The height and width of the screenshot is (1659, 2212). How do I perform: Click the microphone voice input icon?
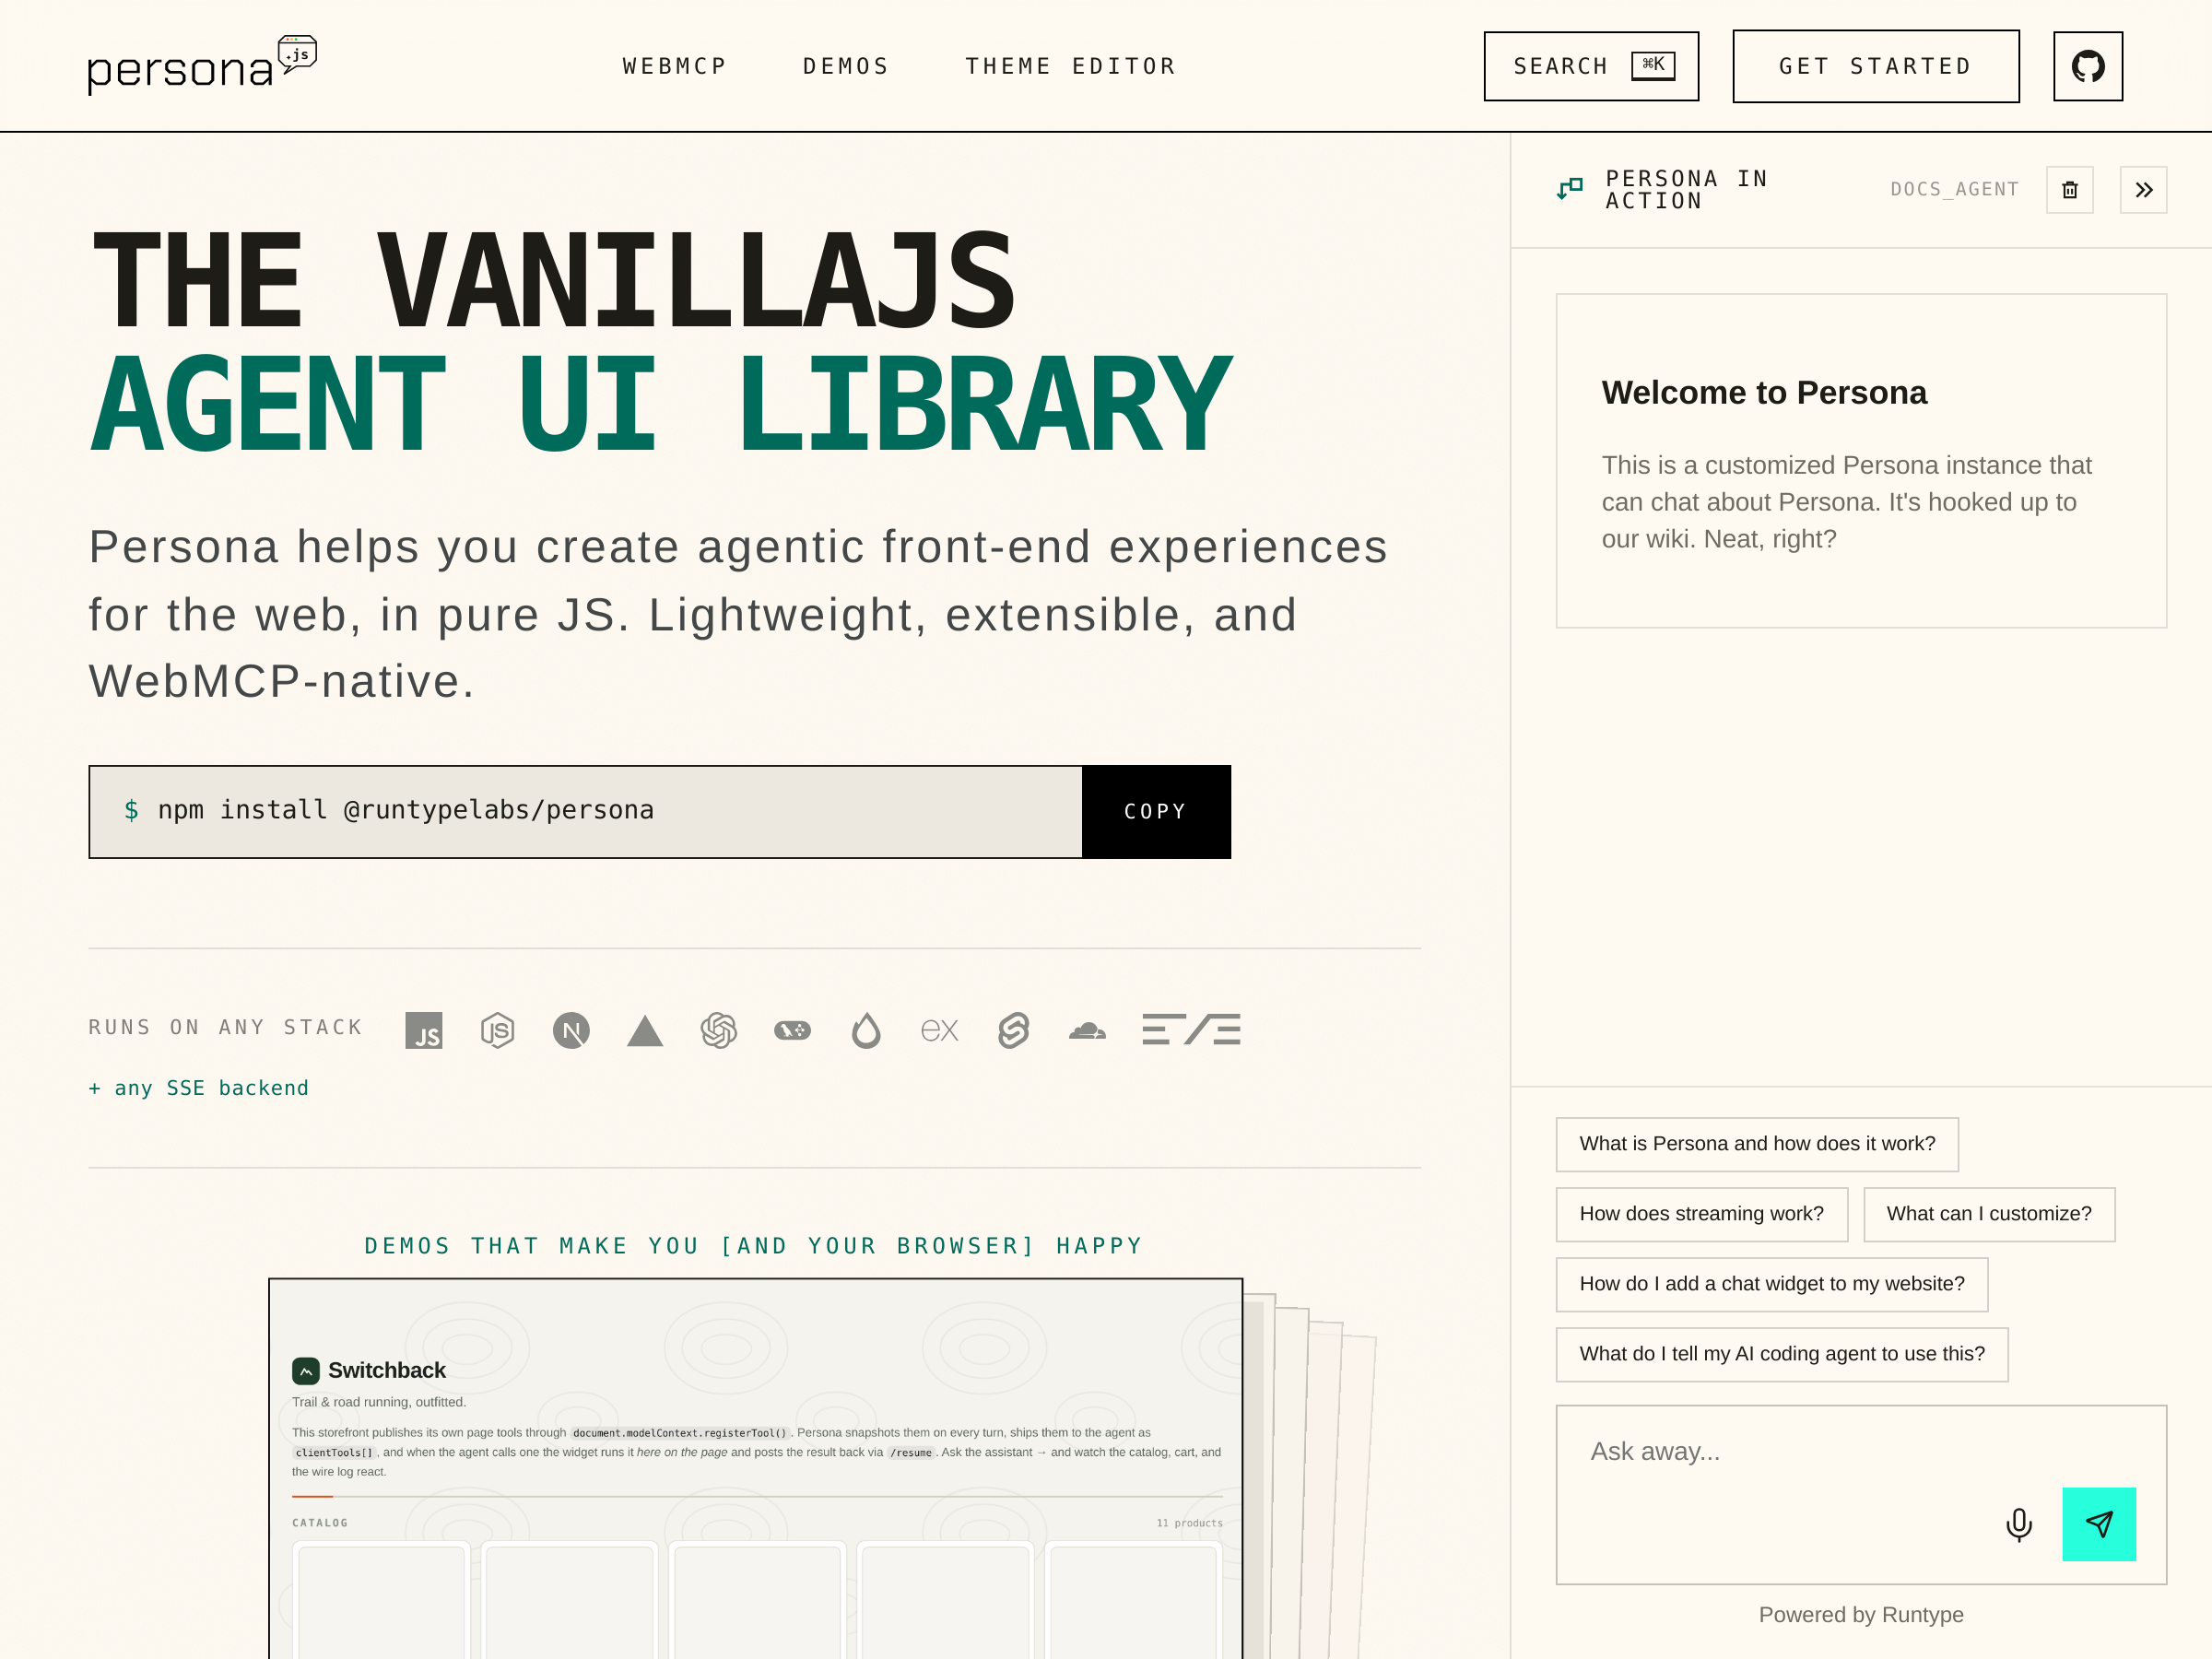pyautogui.click(x=2018, y=1524)
